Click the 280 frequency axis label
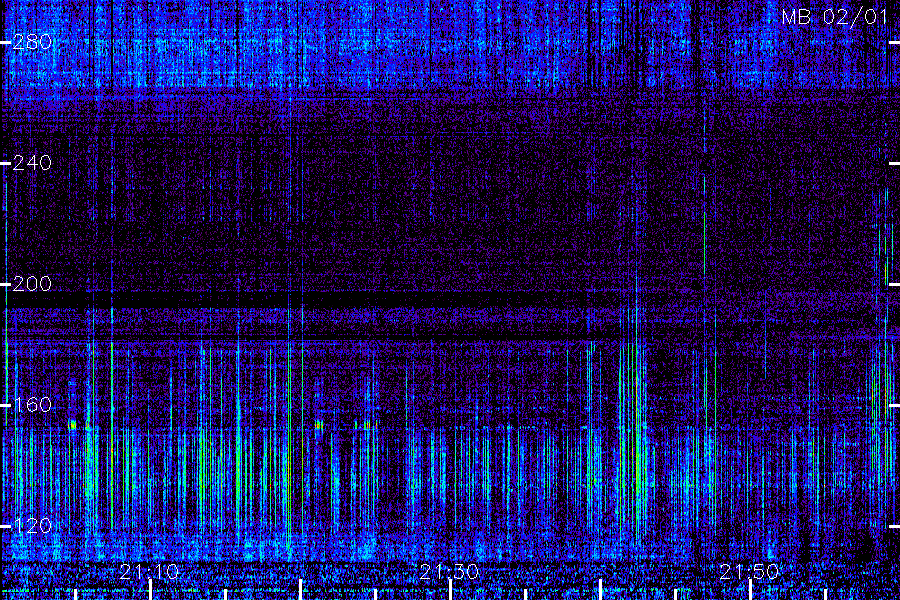Image resolution: width=900 pixels, height=600 pixels. 32,42
